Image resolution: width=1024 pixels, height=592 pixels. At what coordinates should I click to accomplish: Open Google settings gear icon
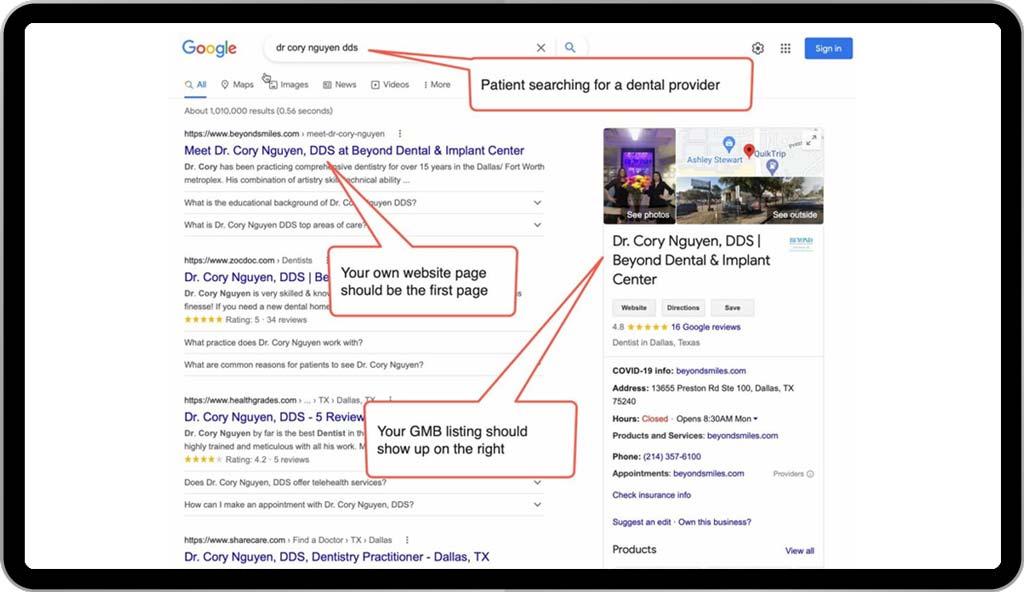click(758, 48)
